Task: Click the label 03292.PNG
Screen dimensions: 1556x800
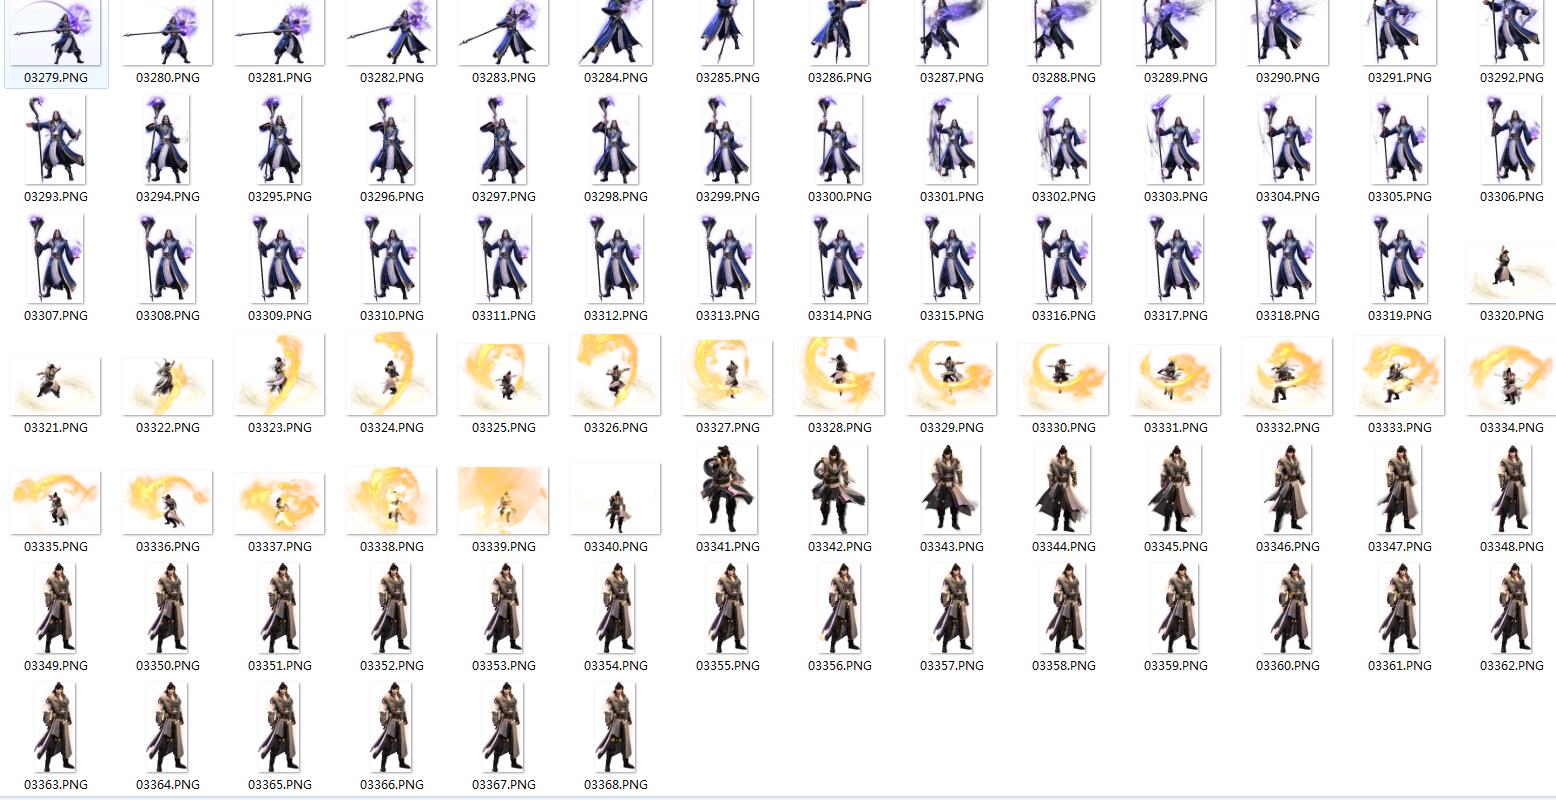Action: (1512, 77)
